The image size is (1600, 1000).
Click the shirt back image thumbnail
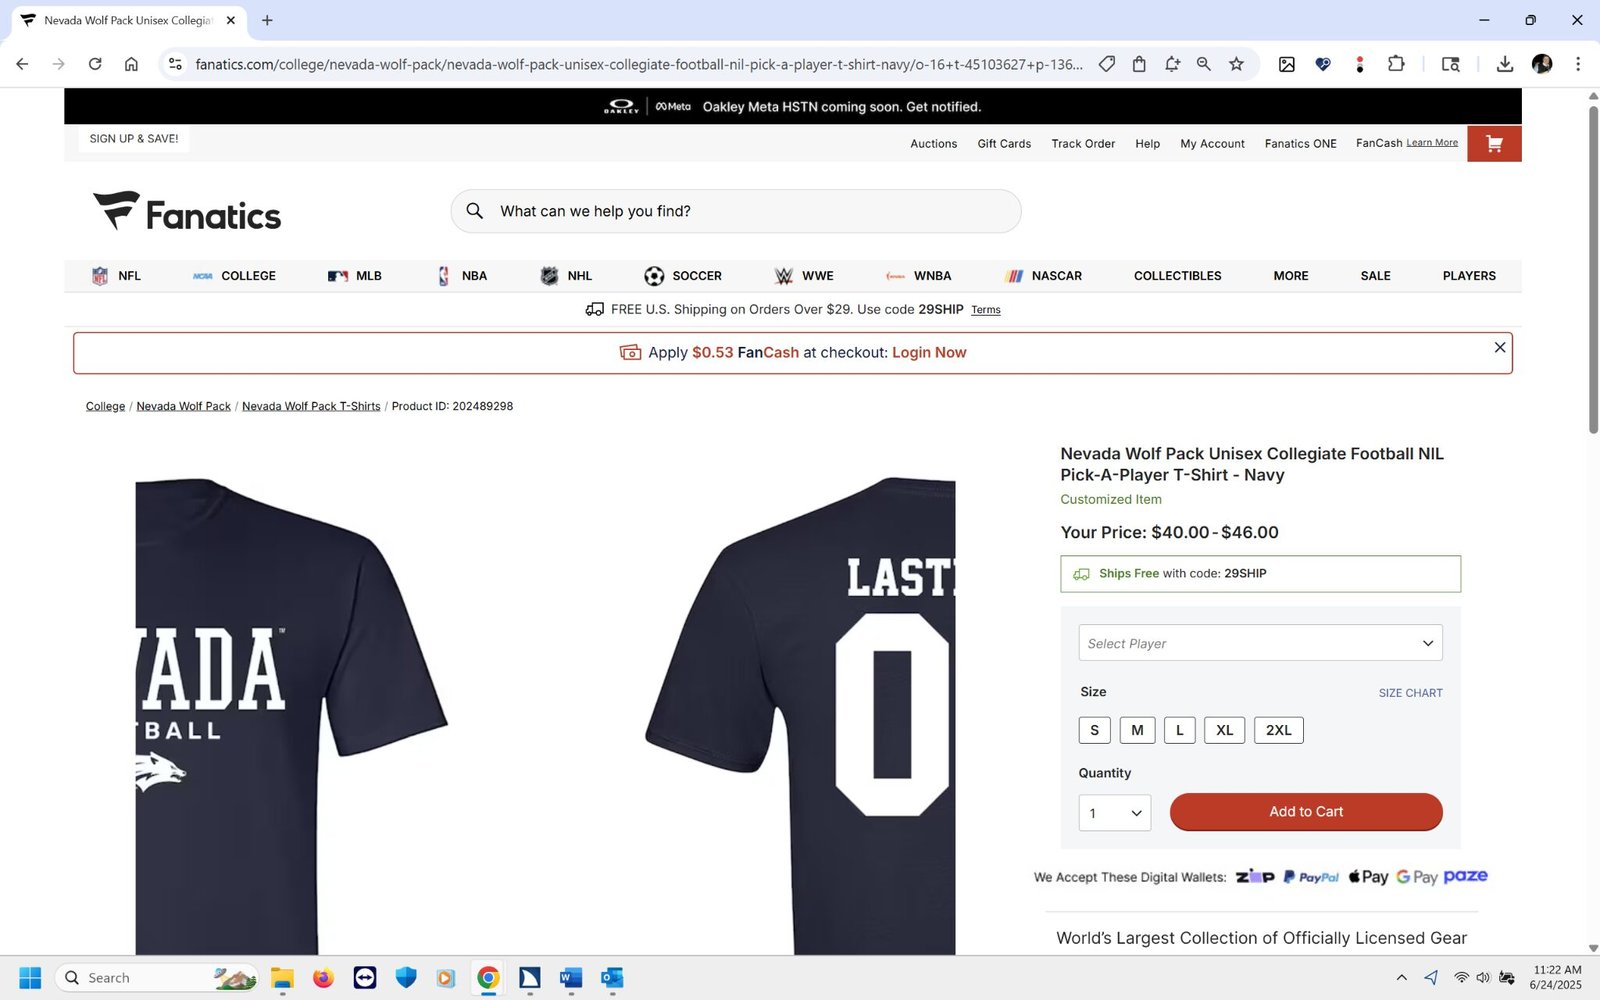tap(800, 715)
